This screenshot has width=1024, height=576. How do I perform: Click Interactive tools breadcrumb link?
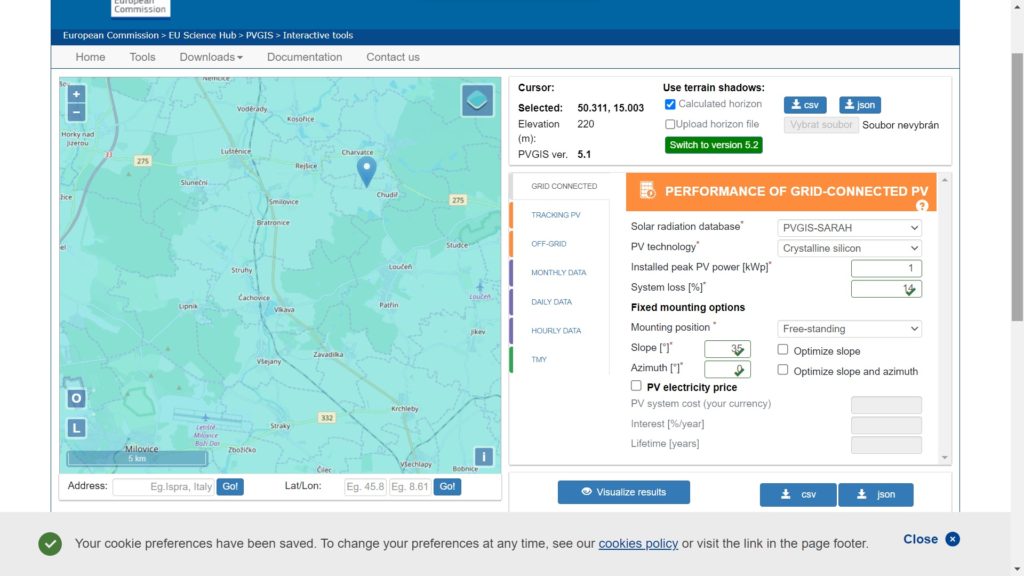[318, 35]
